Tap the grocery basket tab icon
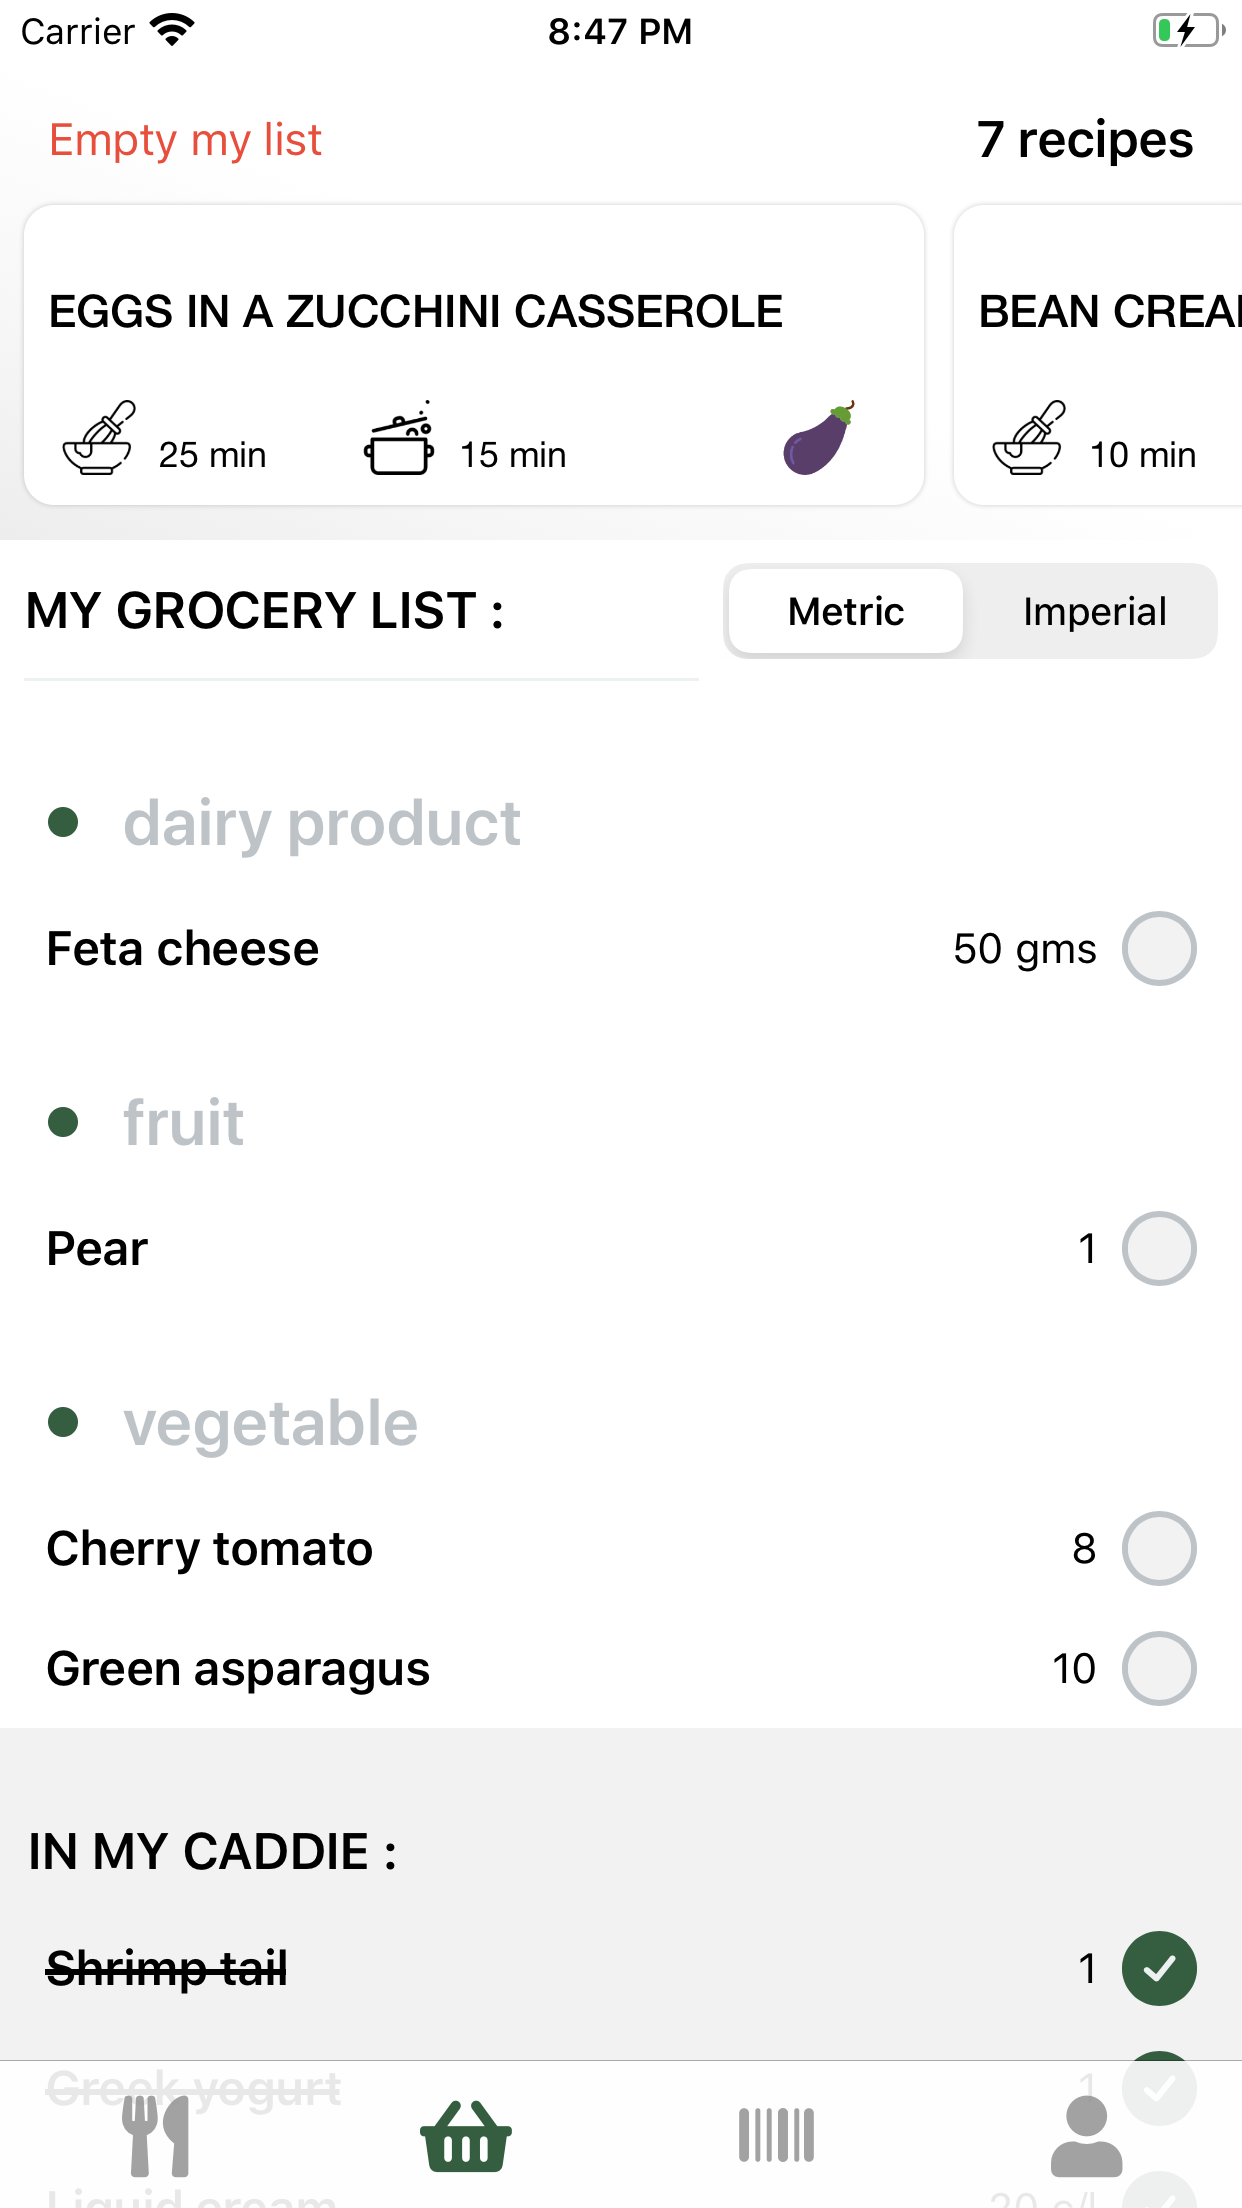 tap(466, 2136)
